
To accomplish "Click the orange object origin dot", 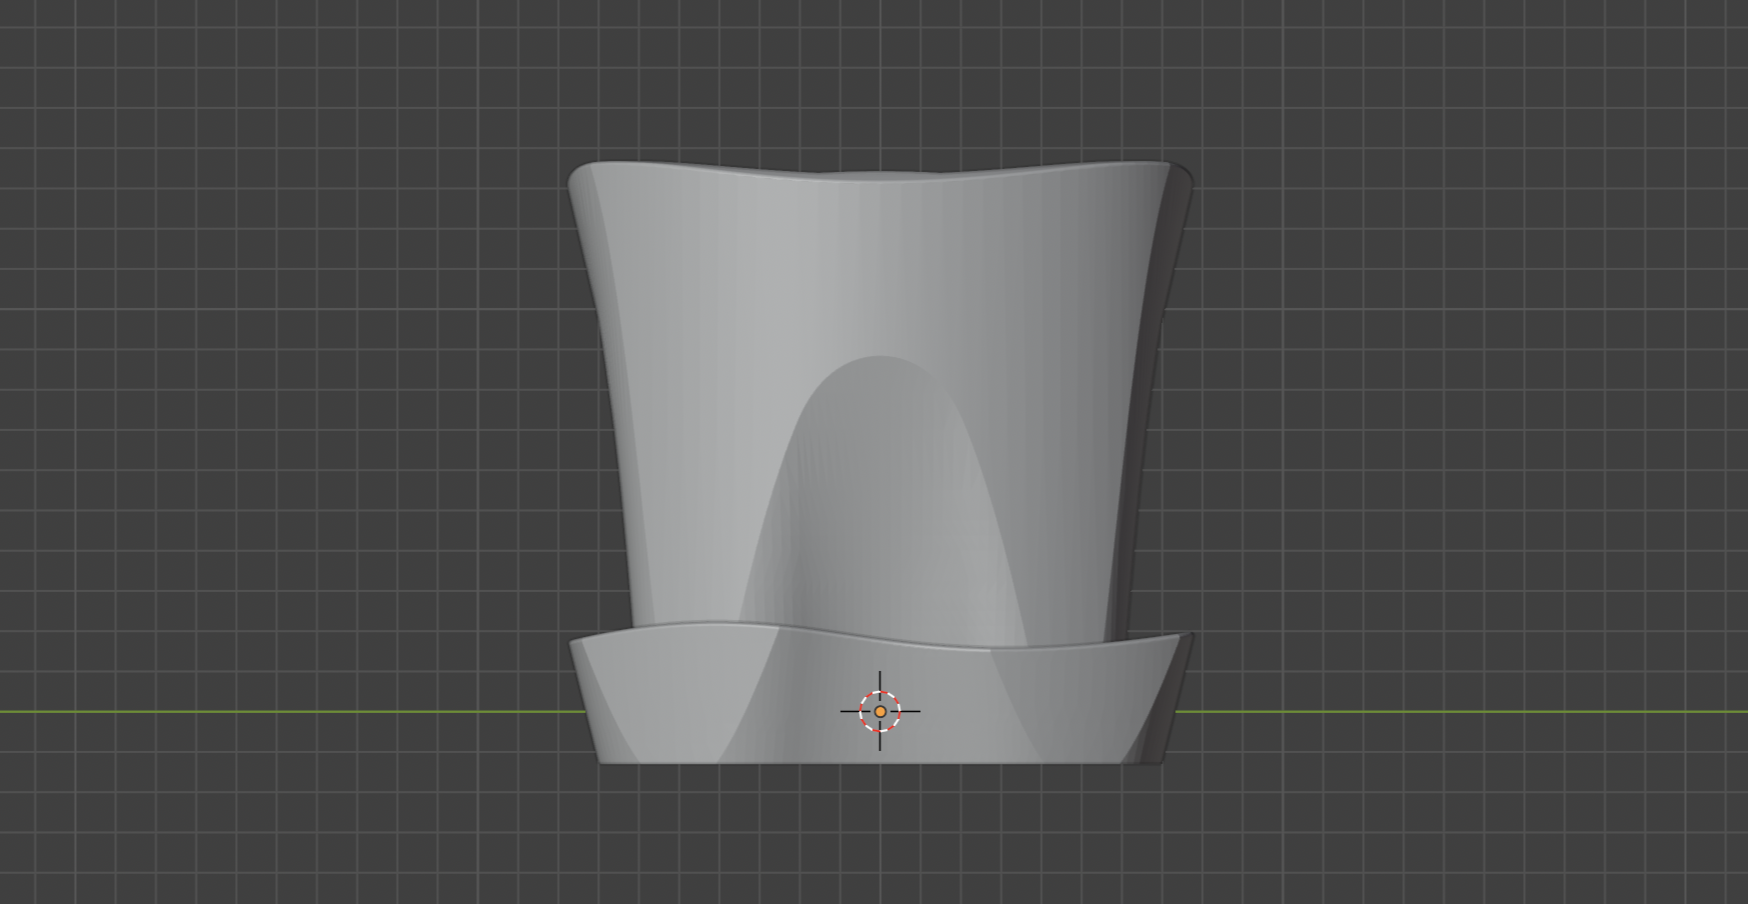I will [880, 712].
